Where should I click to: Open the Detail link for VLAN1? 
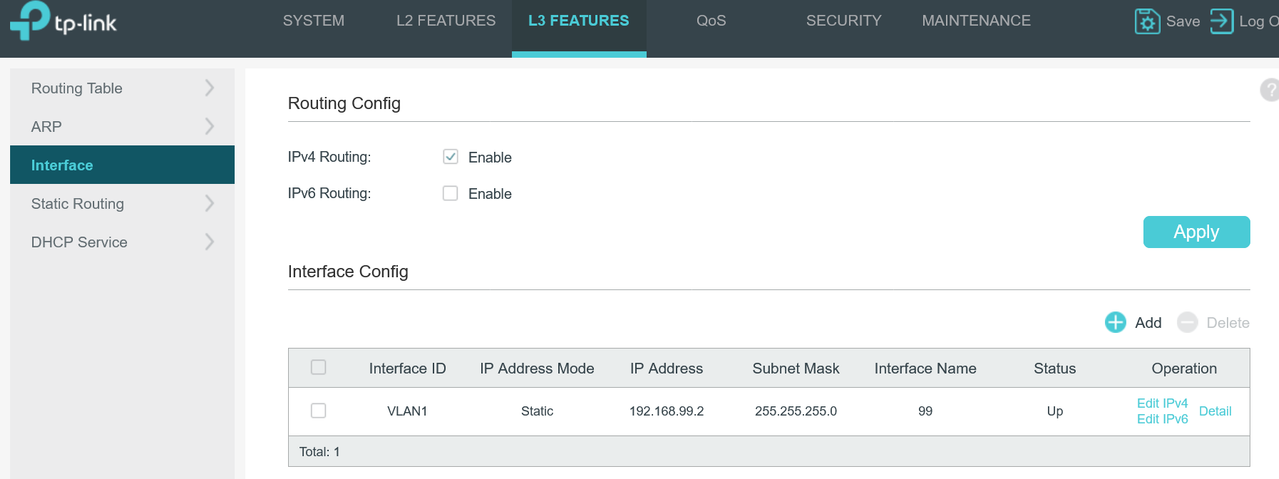1215,411
